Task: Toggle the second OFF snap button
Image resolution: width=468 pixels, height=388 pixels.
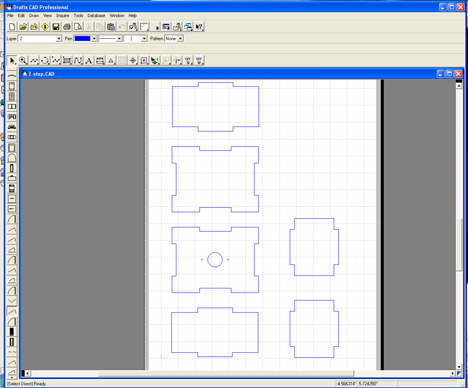Action: [199, 61]
